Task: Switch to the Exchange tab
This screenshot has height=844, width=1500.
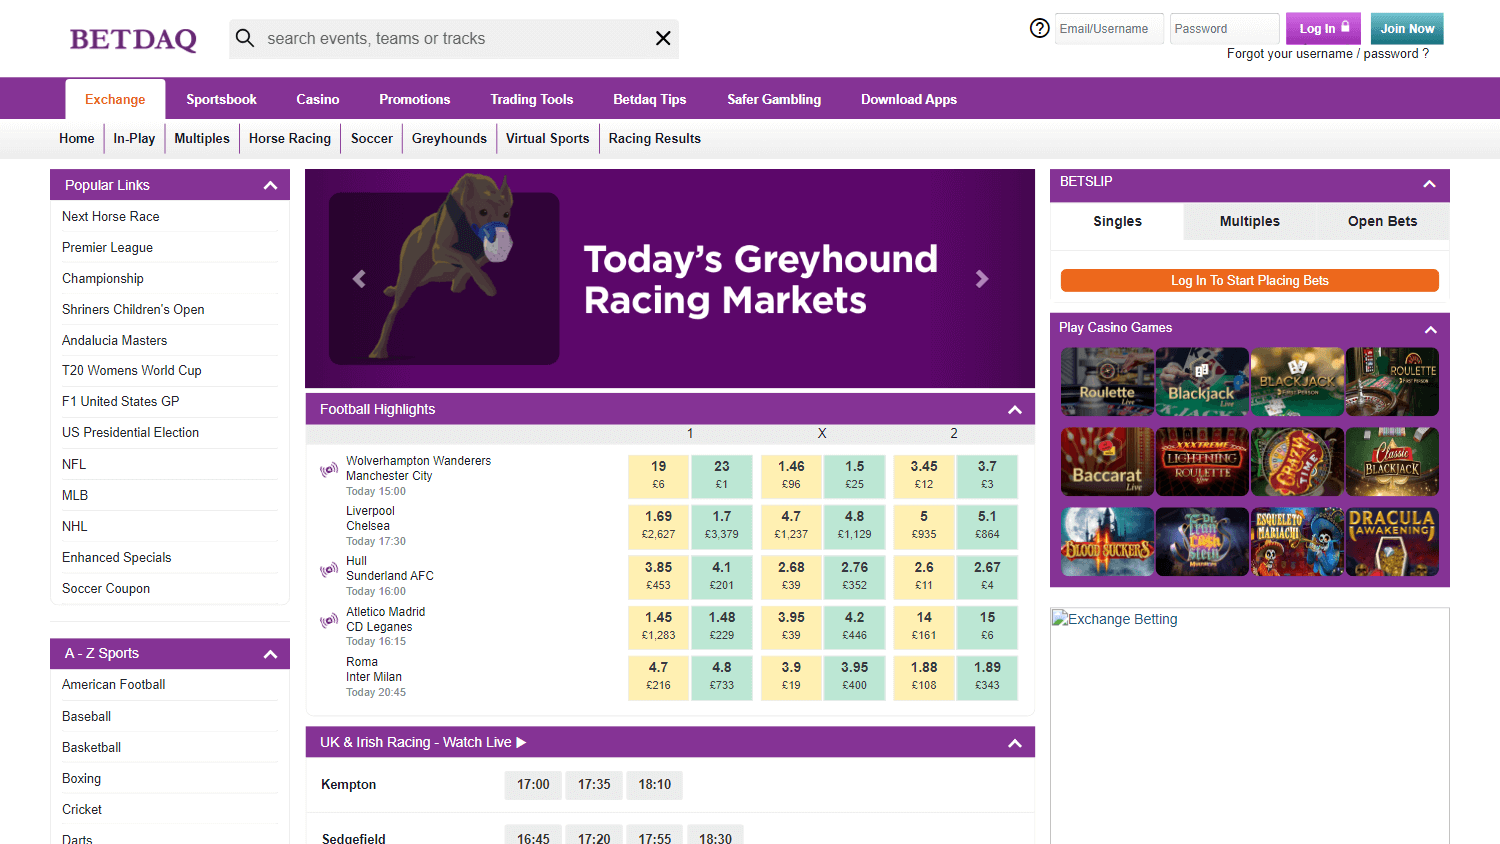Action: tap(115, 99)
